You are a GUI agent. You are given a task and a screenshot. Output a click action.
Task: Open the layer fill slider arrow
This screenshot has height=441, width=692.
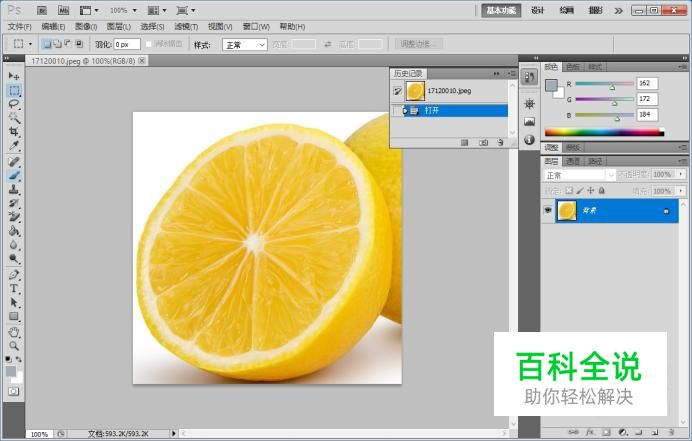point(681,191)
